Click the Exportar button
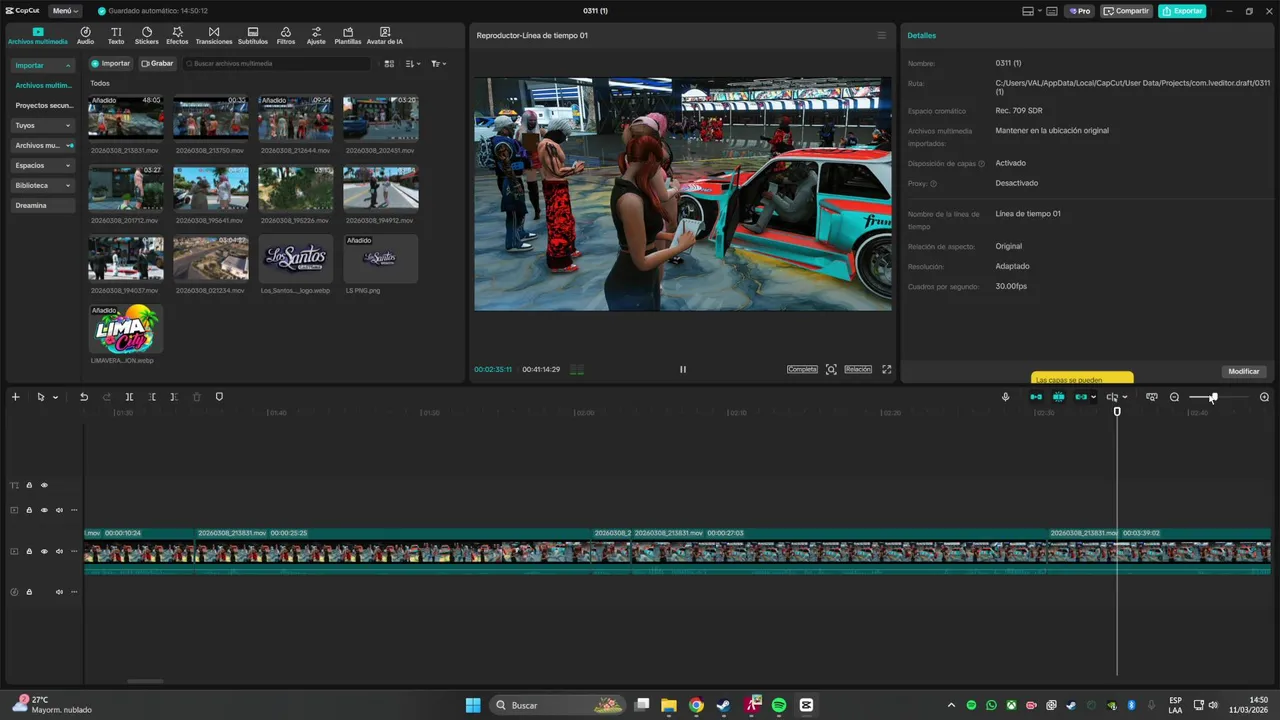This screenshot has height=720, width=1280. [x=1182, y=11]
